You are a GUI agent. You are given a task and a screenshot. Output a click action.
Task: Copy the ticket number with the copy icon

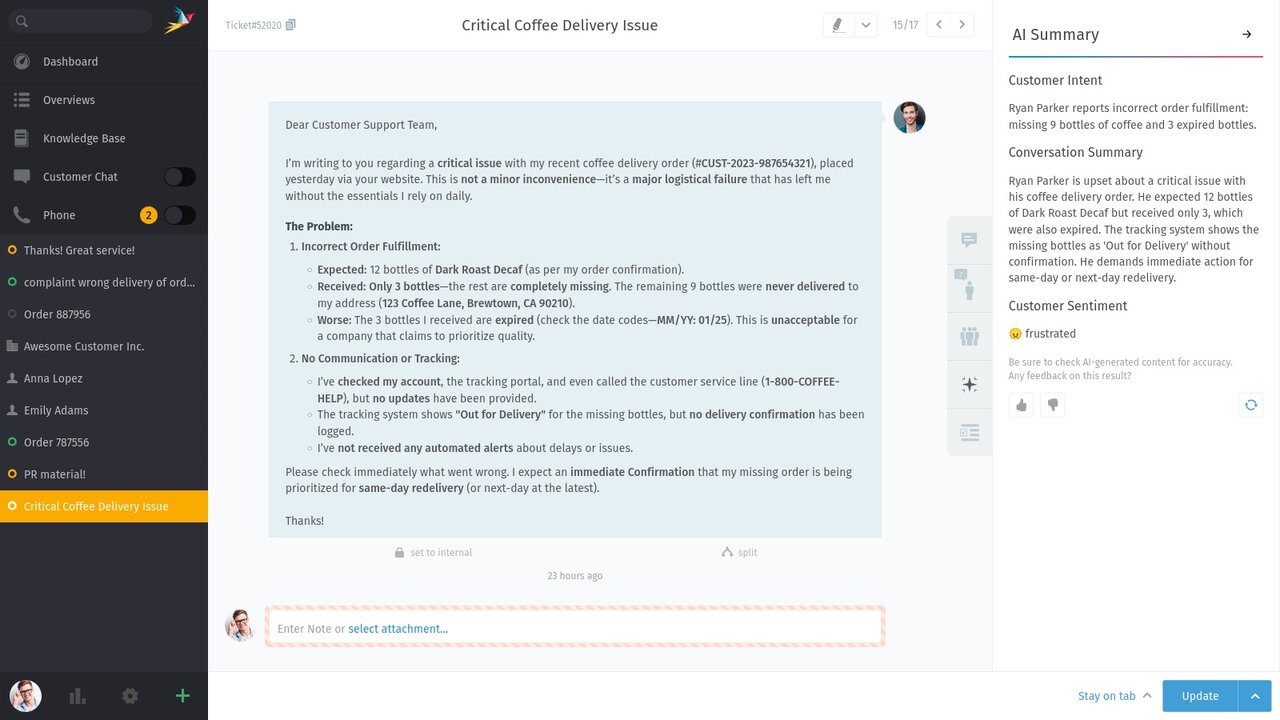[x=291, y=25]
